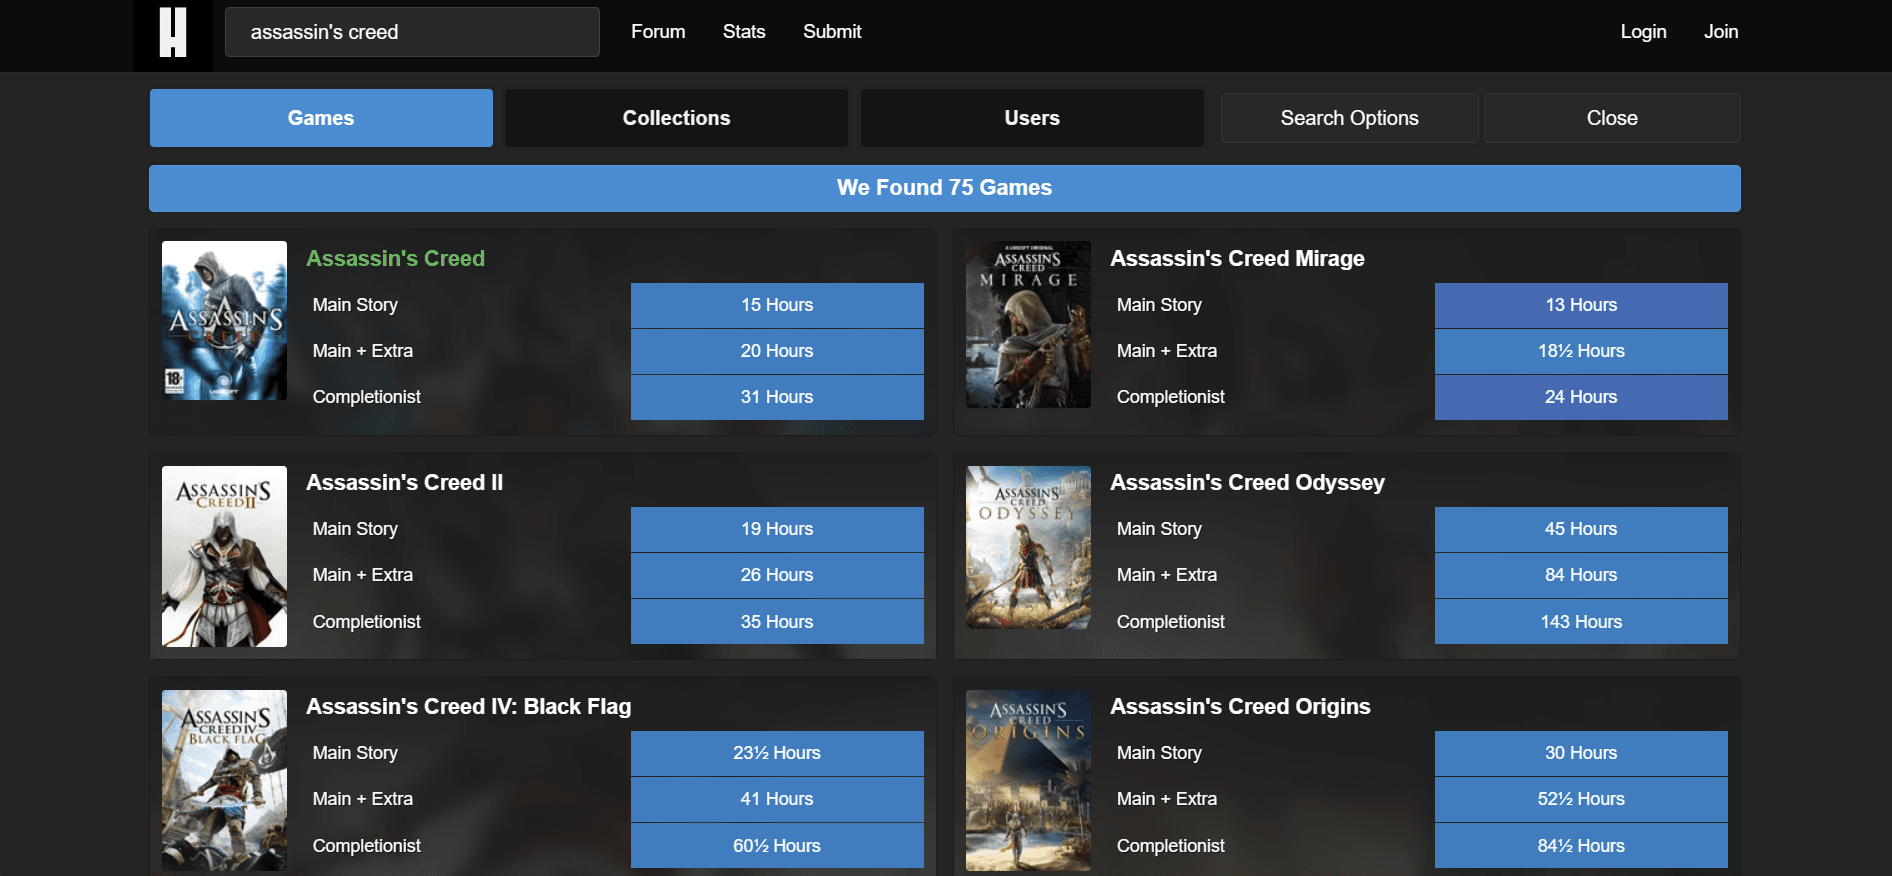Image resolution: width=1892 pixels, height=876 pixels.
Task: Open Search Options panel
Action: pyautogui.click(x=1349, y=118)
